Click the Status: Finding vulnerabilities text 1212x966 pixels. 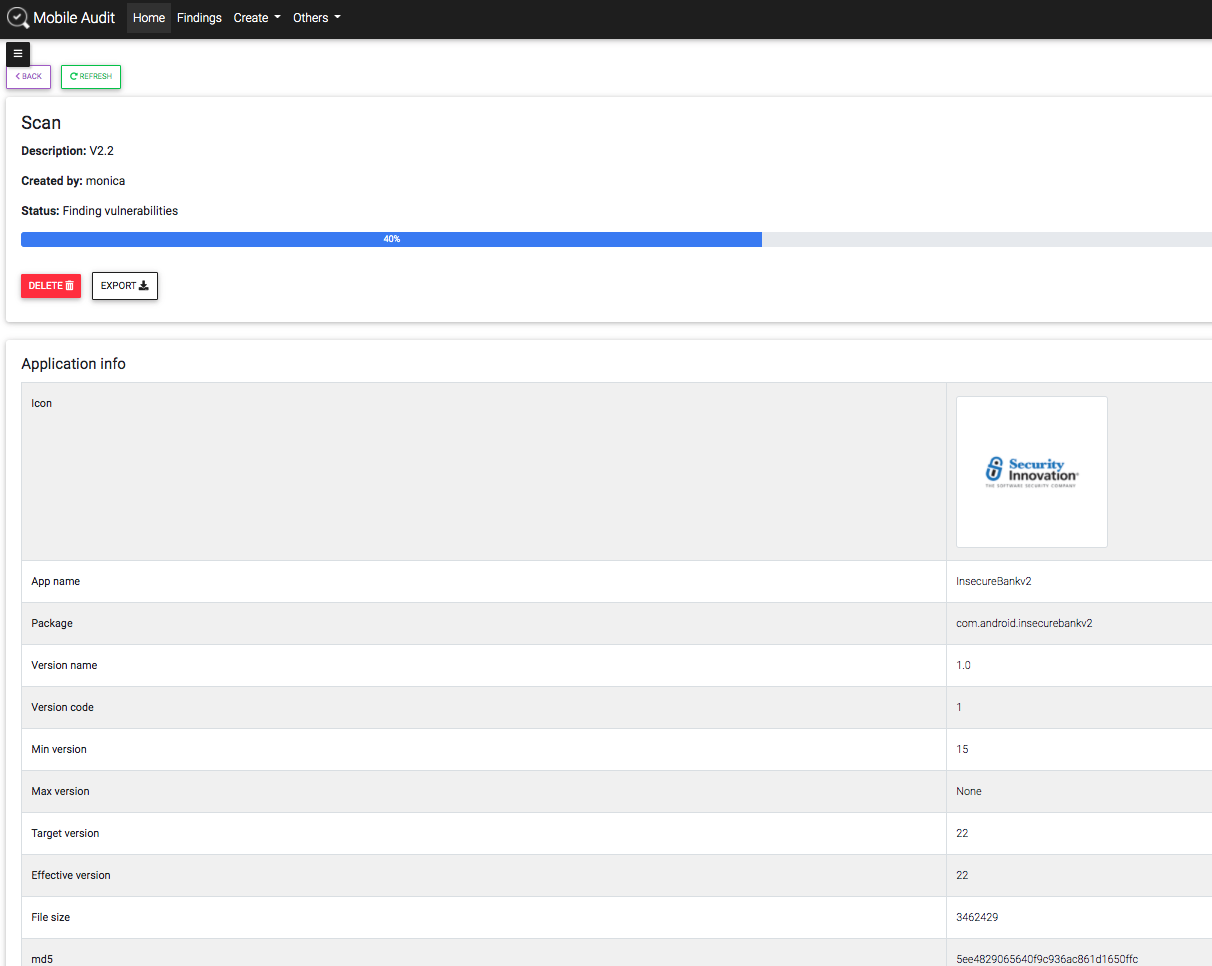click(99, 211)
